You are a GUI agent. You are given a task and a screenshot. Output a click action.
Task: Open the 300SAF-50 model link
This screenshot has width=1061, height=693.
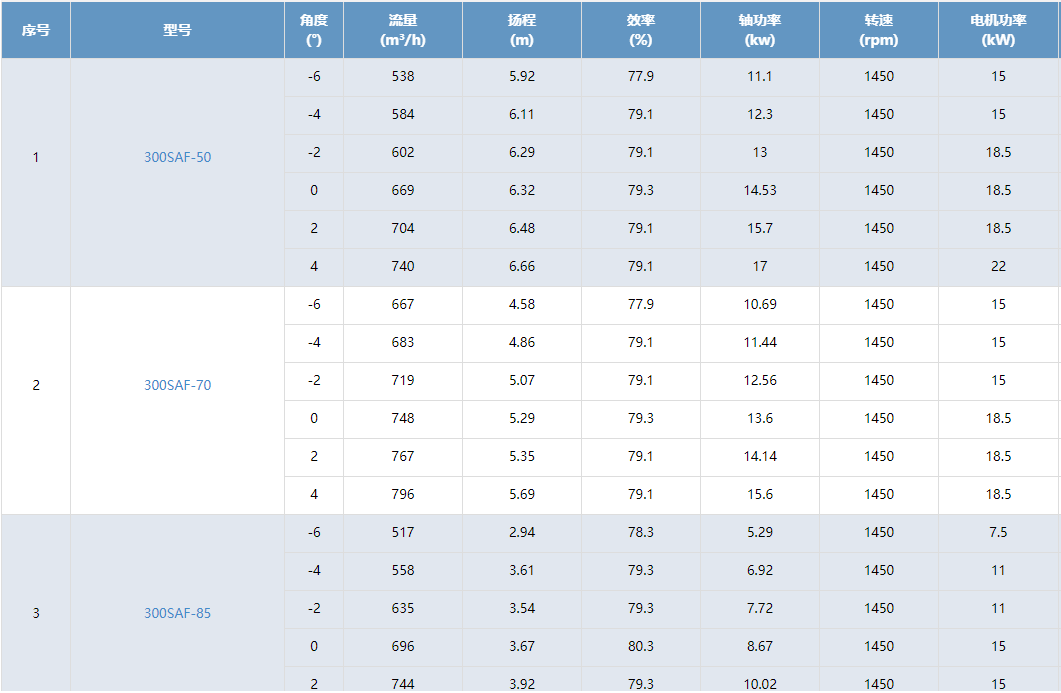point(177,157)
